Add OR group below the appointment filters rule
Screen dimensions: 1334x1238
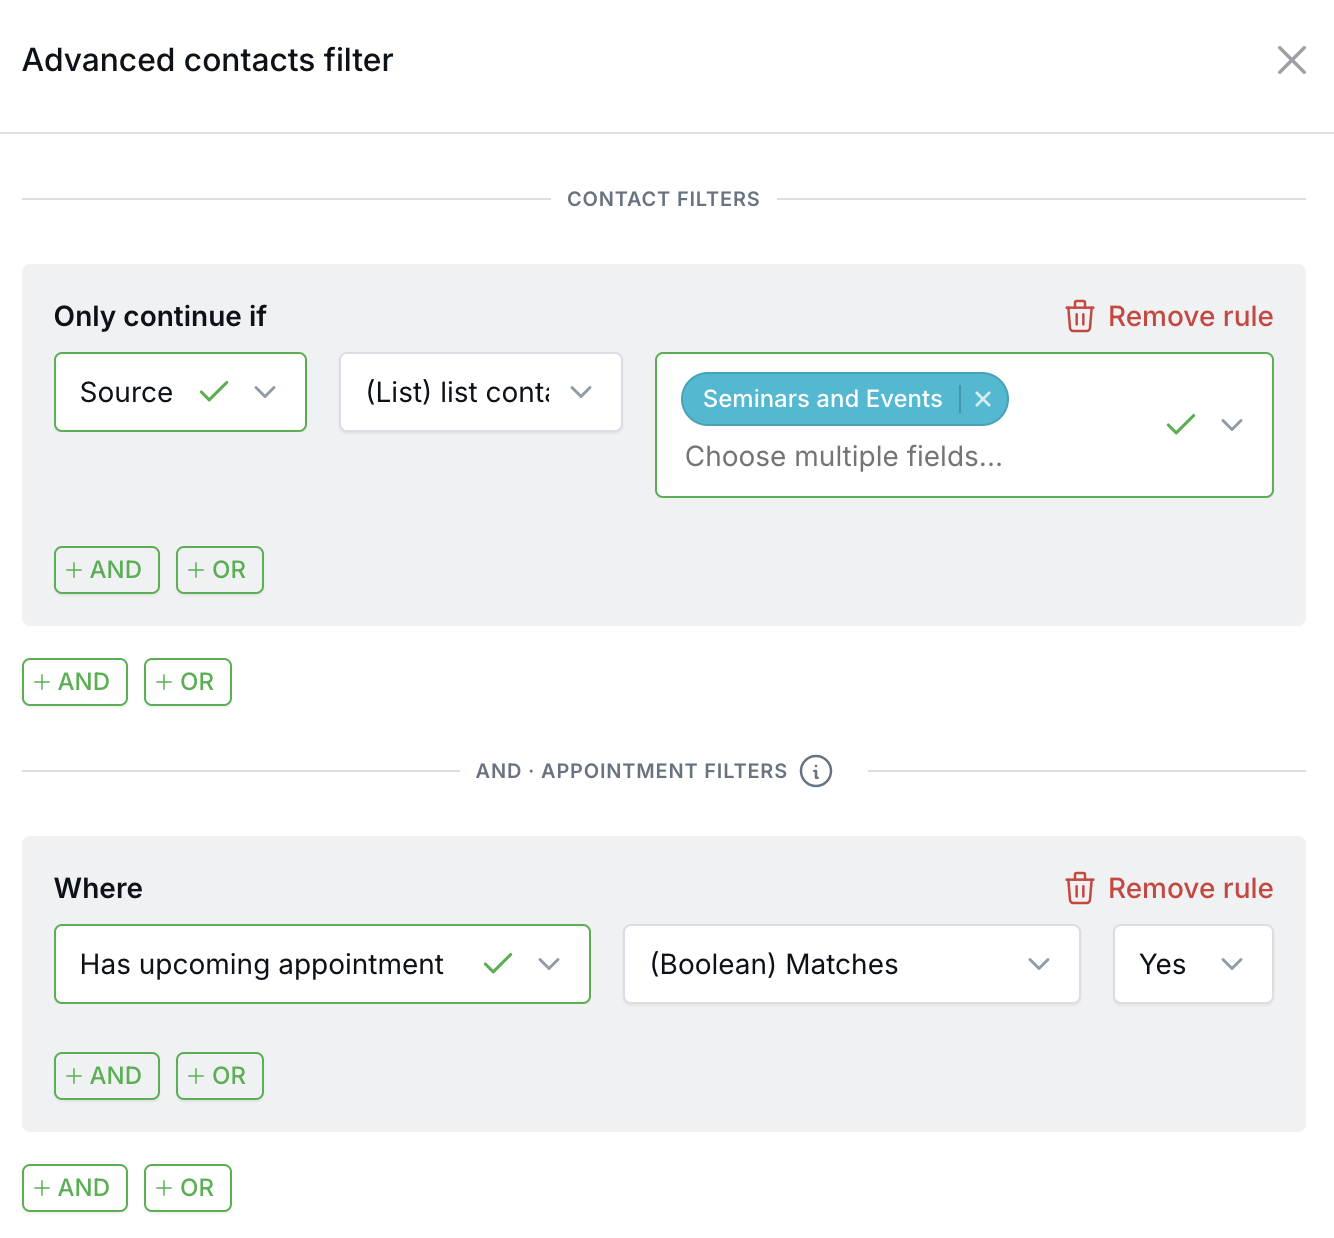click(188, 1188)
